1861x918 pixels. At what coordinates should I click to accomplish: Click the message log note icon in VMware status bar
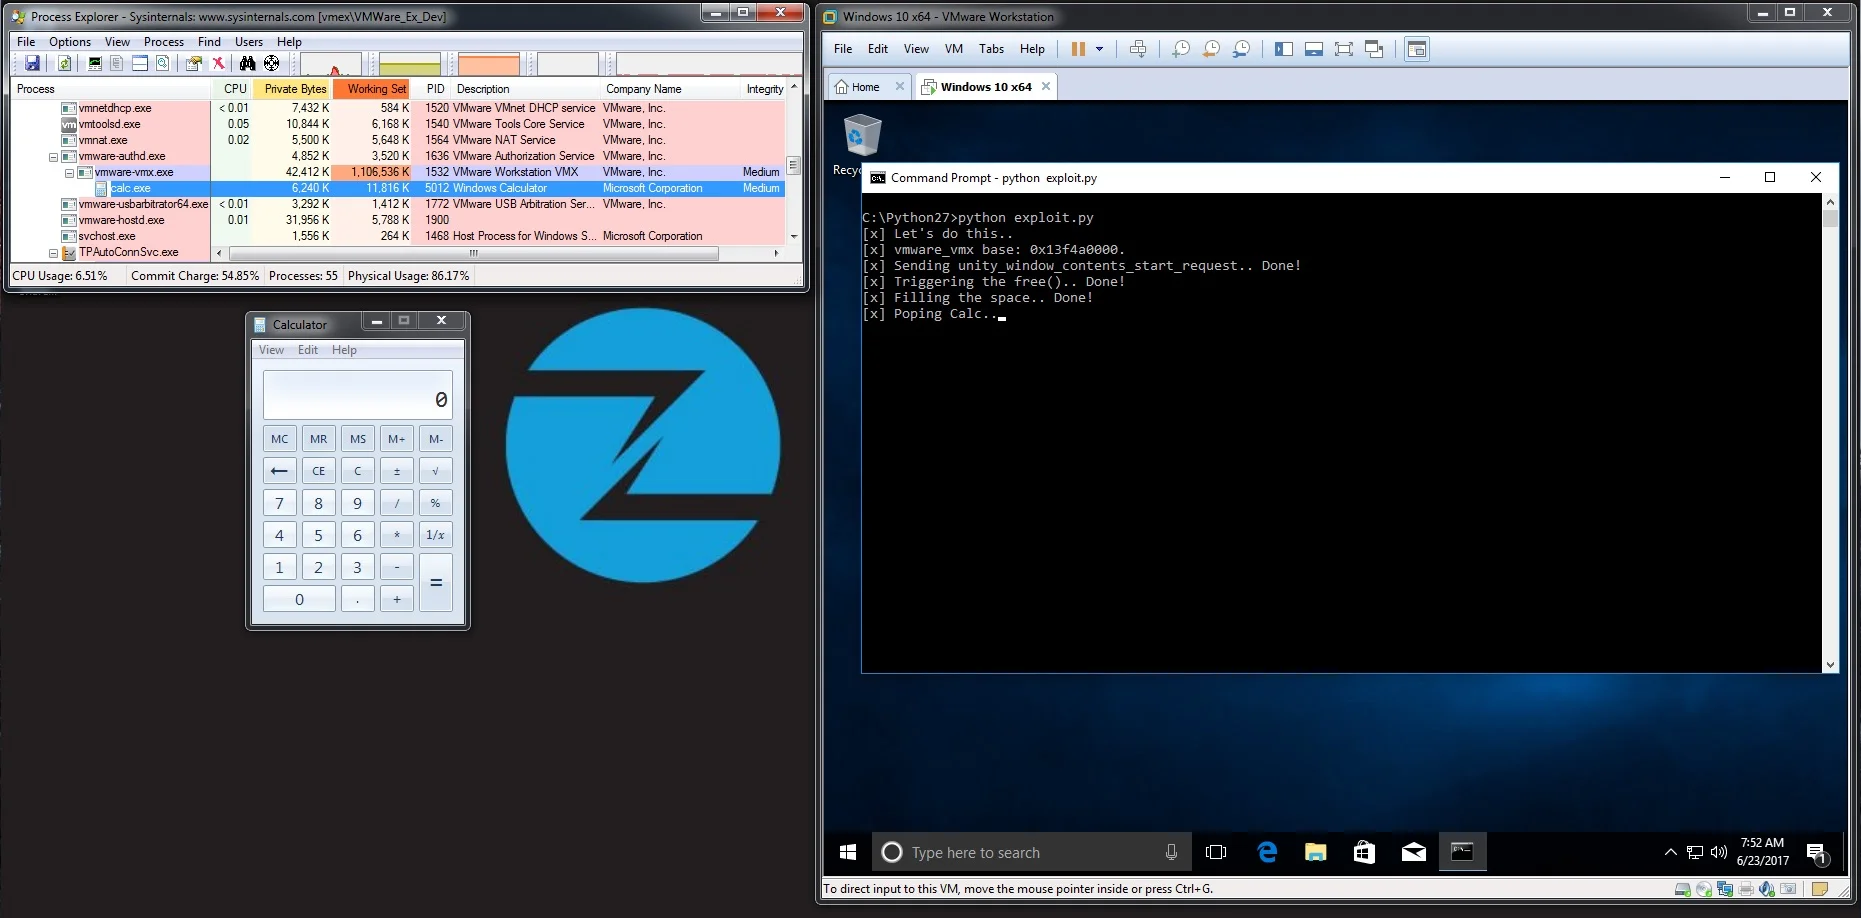pyautogui.click(x=1820, y=889)
